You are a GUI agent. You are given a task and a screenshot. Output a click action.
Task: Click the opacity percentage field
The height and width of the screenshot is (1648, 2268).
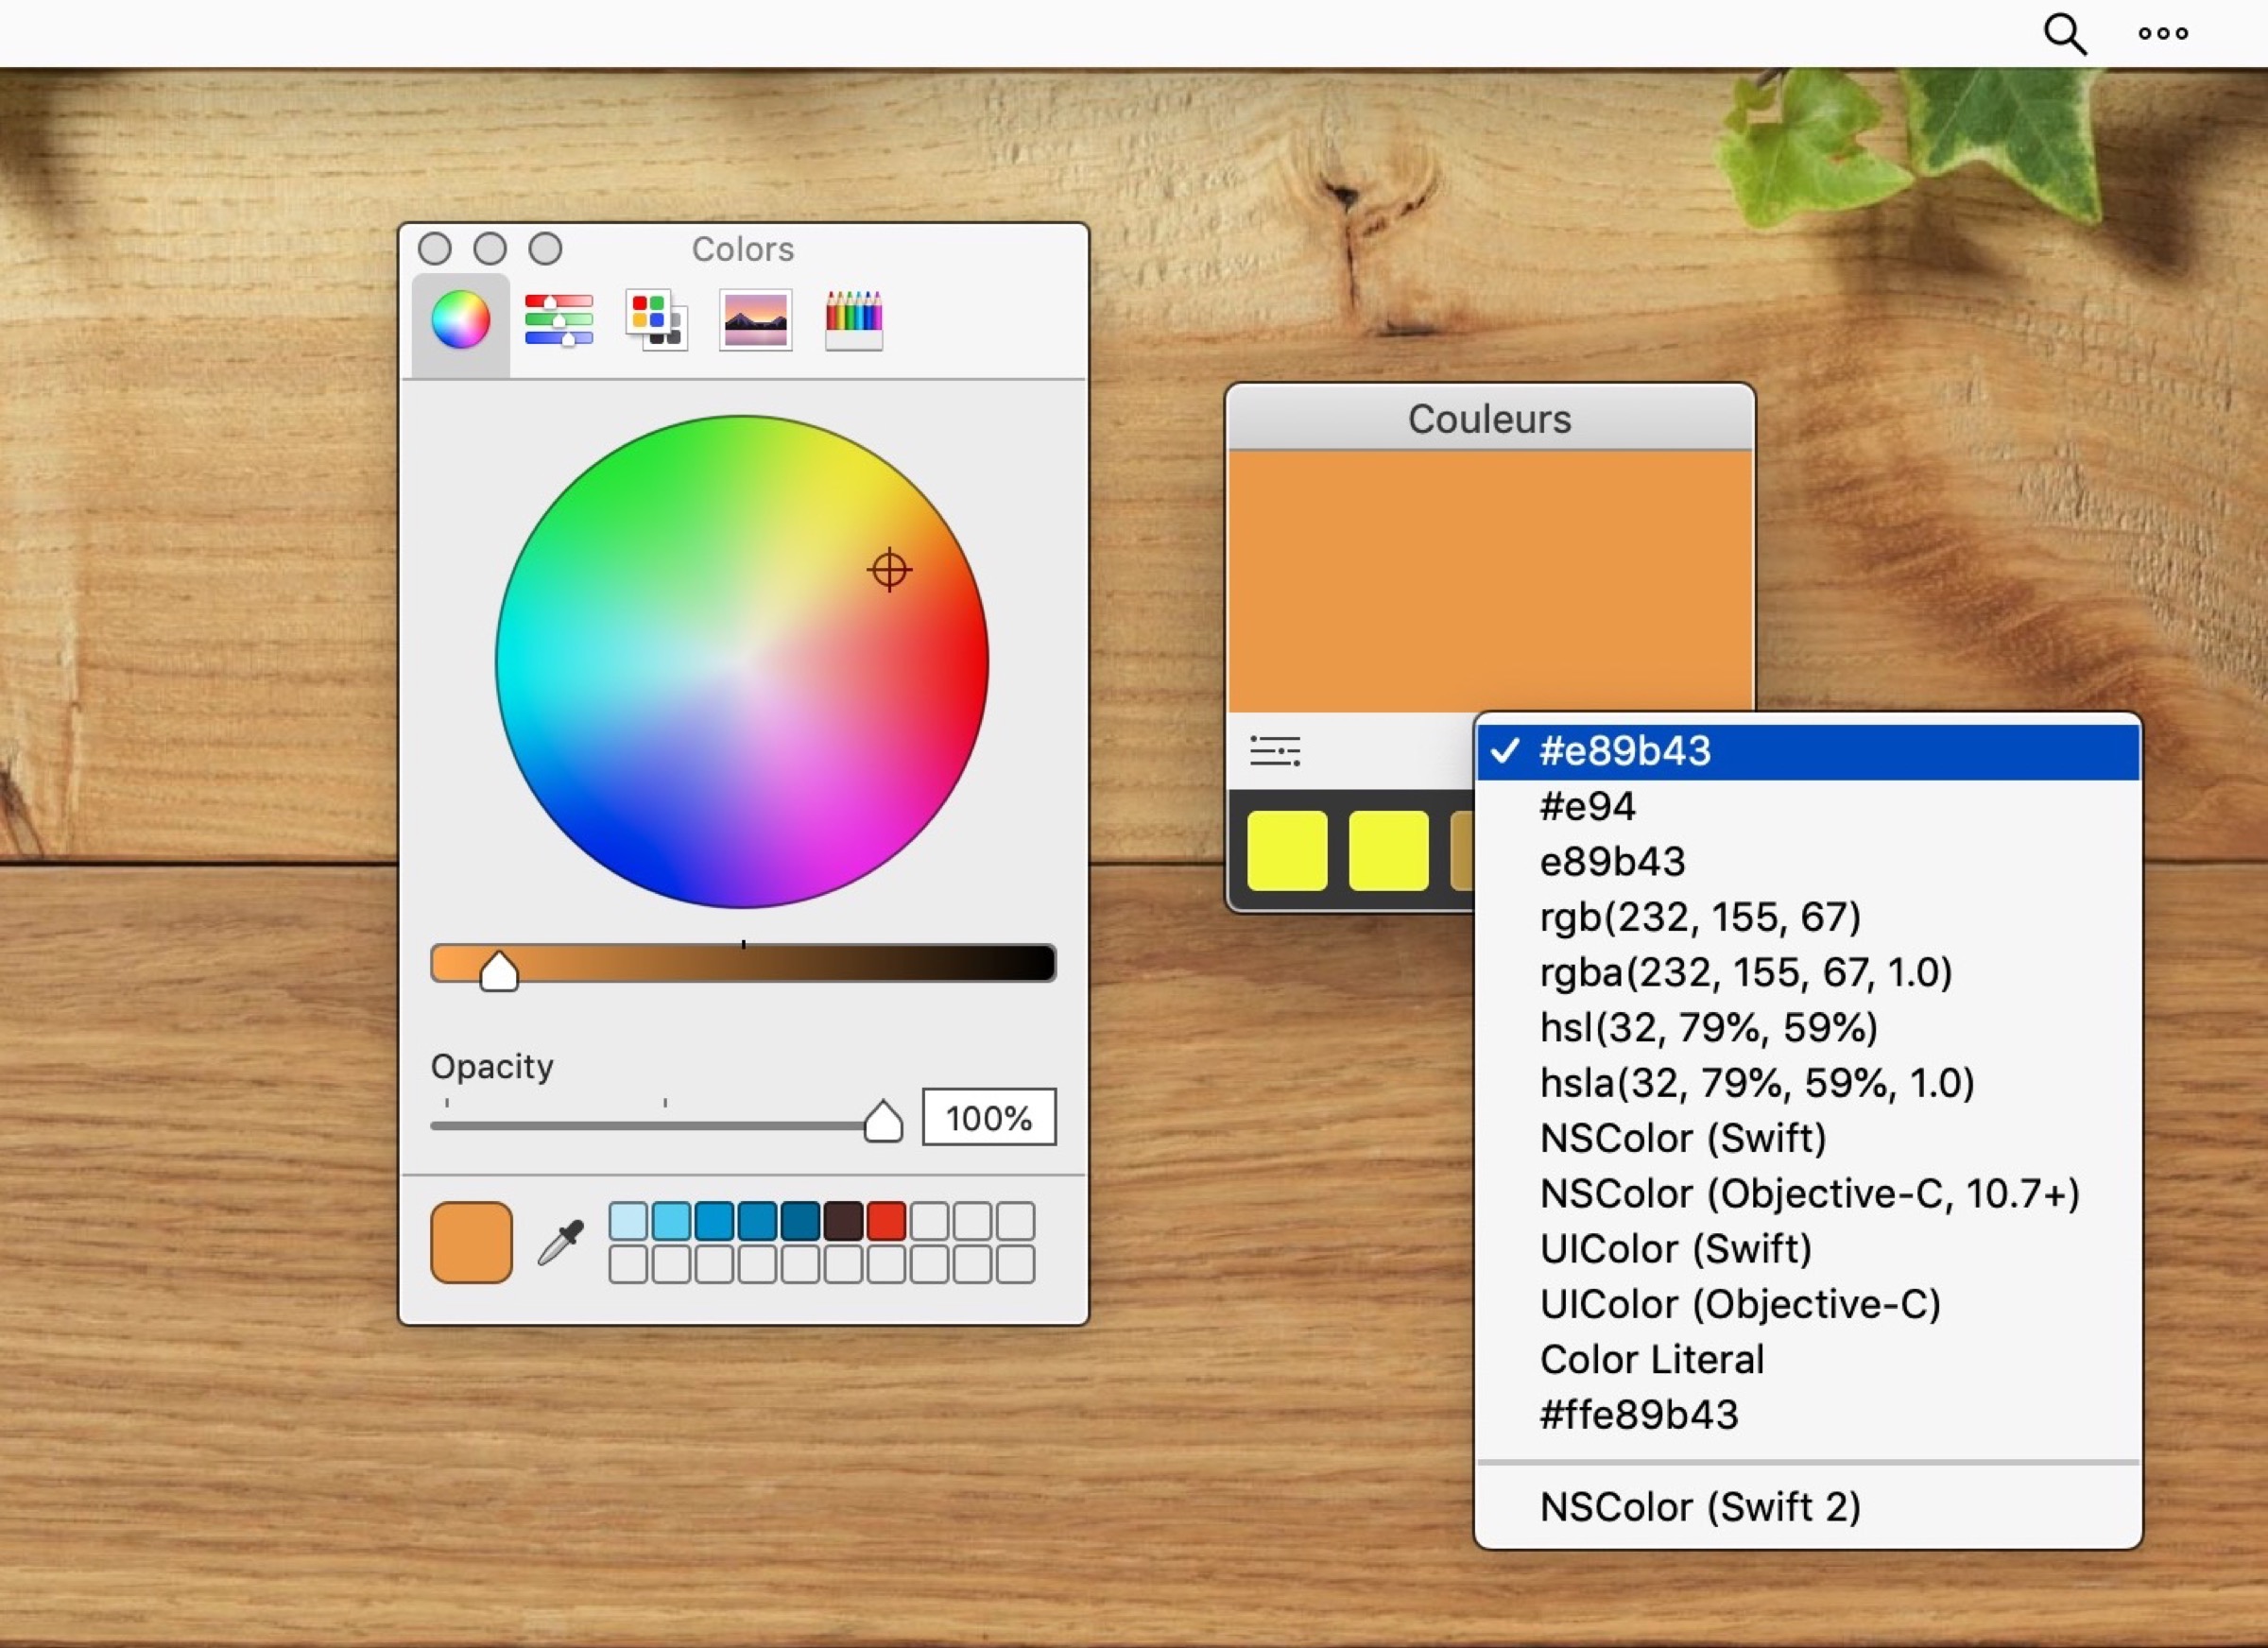988,1118
